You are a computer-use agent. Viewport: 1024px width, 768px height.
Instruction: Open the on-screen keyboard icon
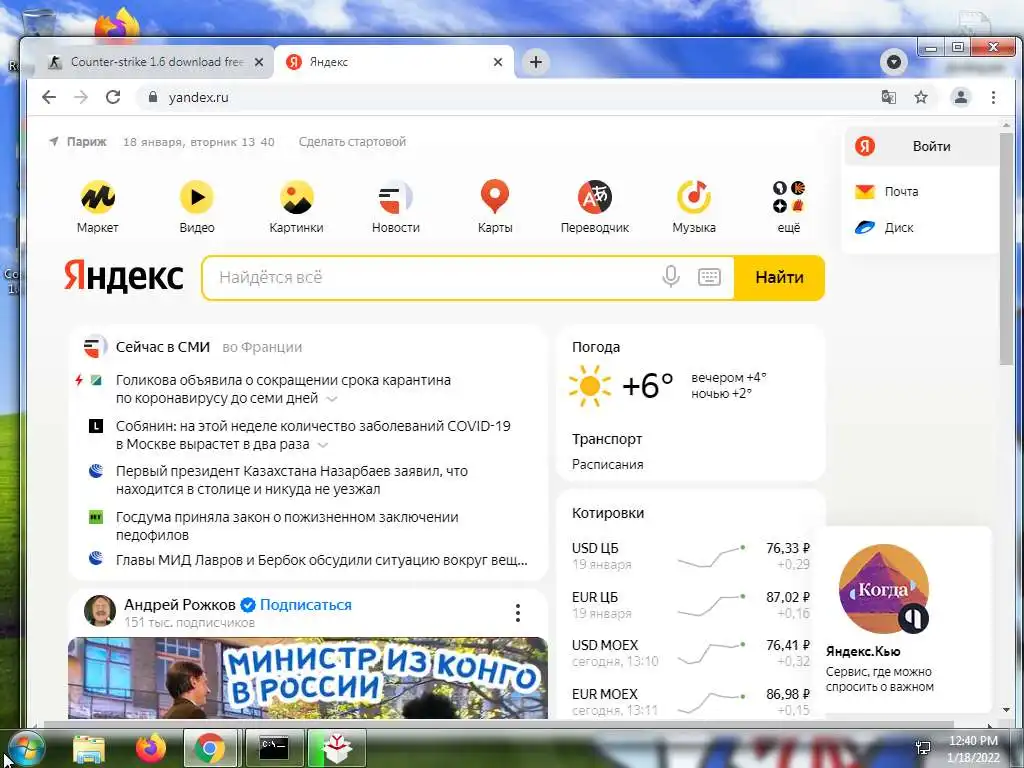[x=709, y=277]
